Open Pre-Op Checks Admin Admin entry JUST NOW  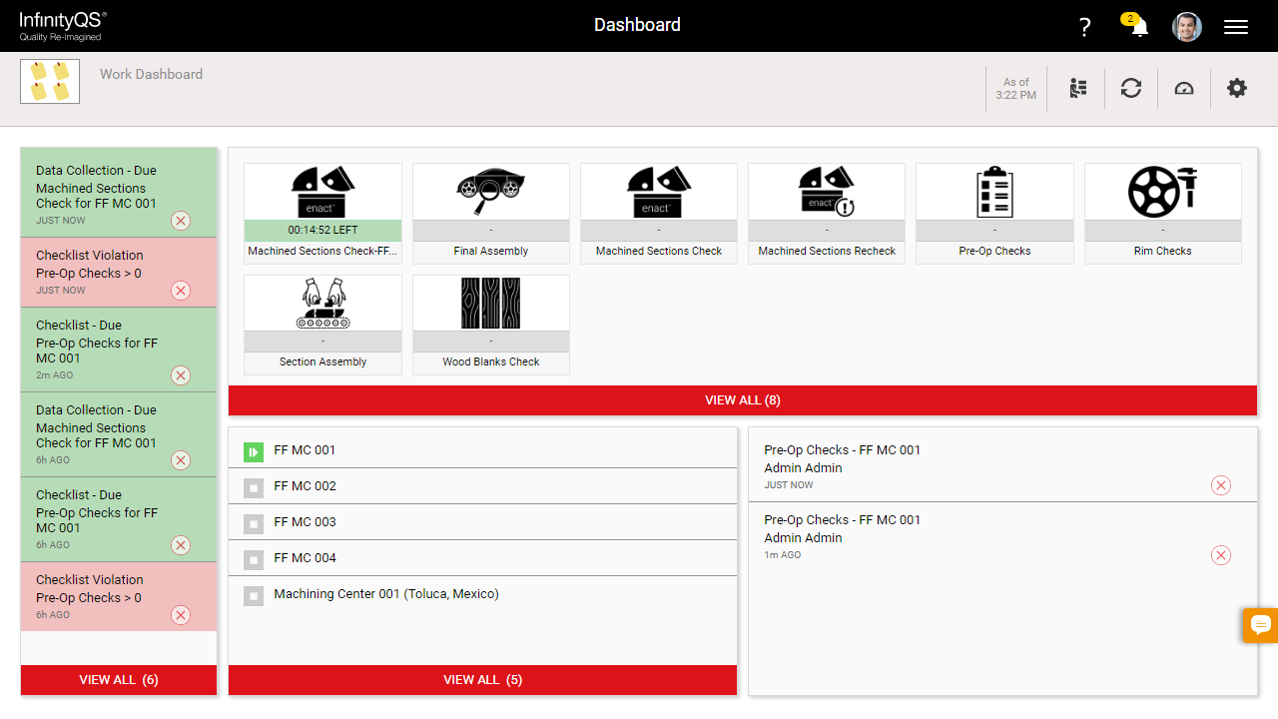pos(1002,466)
